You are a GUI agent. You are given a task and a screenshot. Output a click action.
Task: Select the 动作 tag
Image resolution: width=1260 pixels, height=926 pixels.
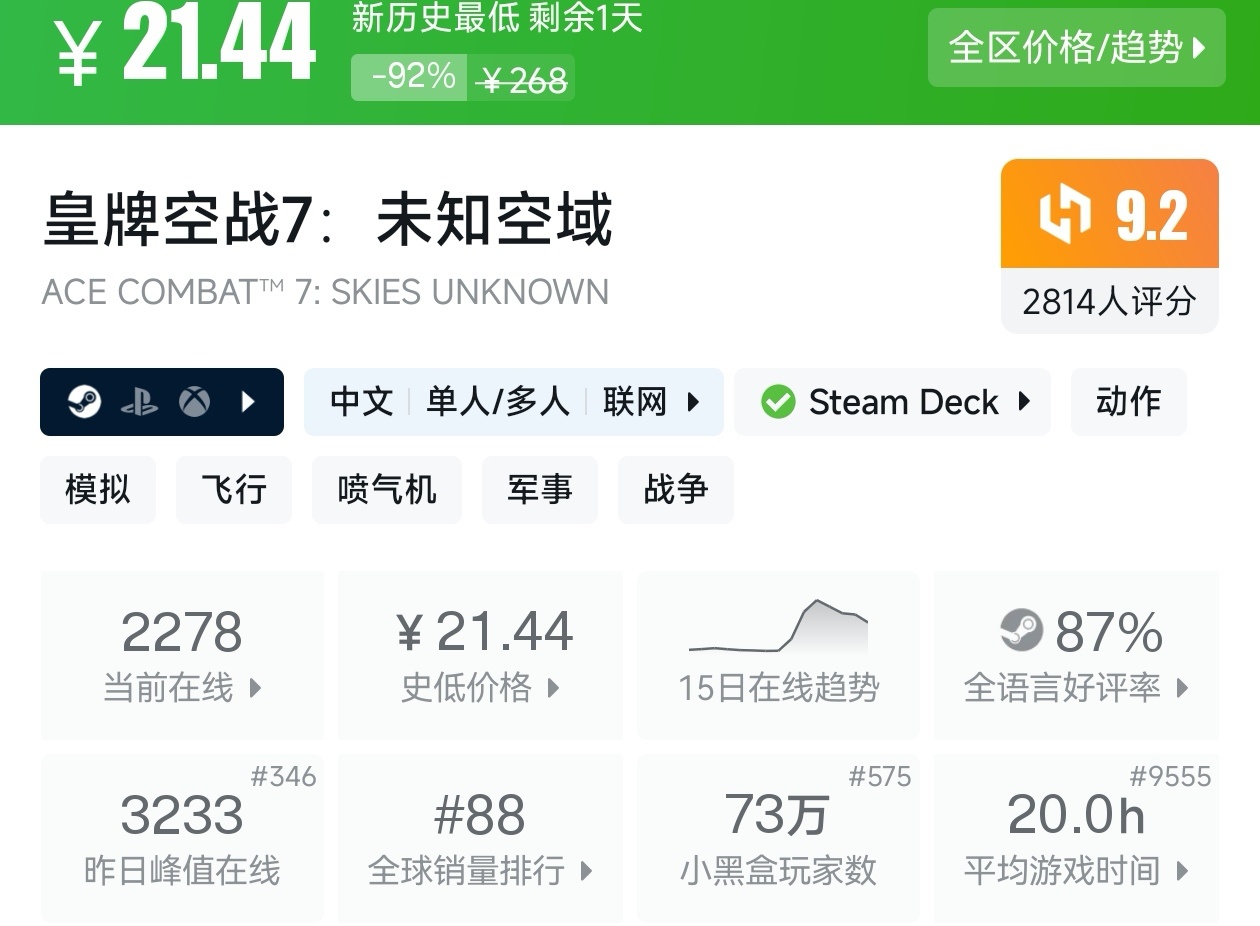[x=1128, y=402]
